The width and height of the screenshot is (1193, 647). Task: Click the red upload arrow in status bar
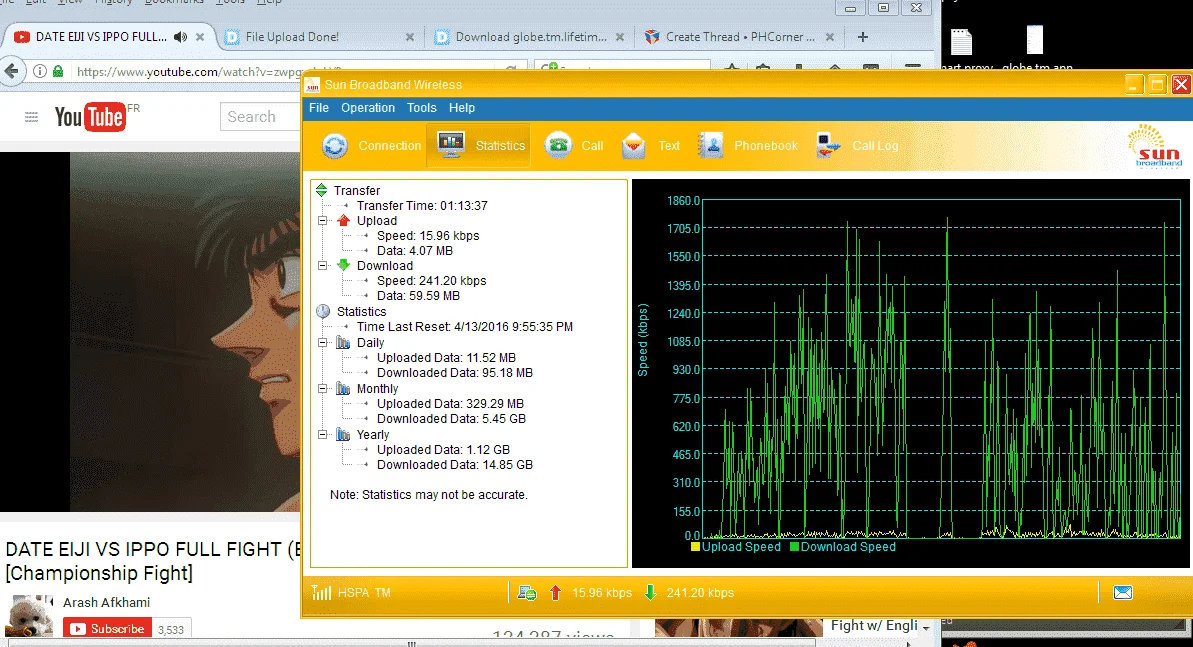click(x=555, y=592)
